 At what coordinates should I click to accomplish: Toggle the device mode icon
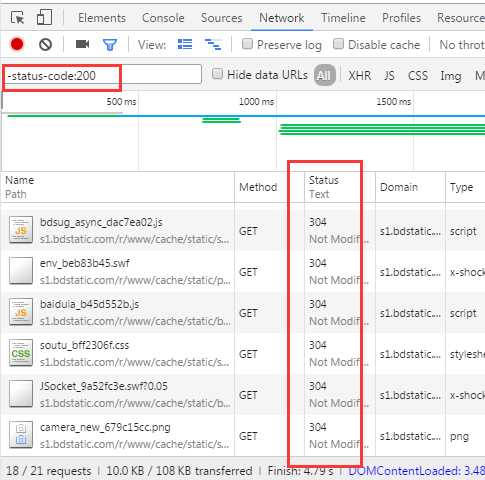[44, 17]
